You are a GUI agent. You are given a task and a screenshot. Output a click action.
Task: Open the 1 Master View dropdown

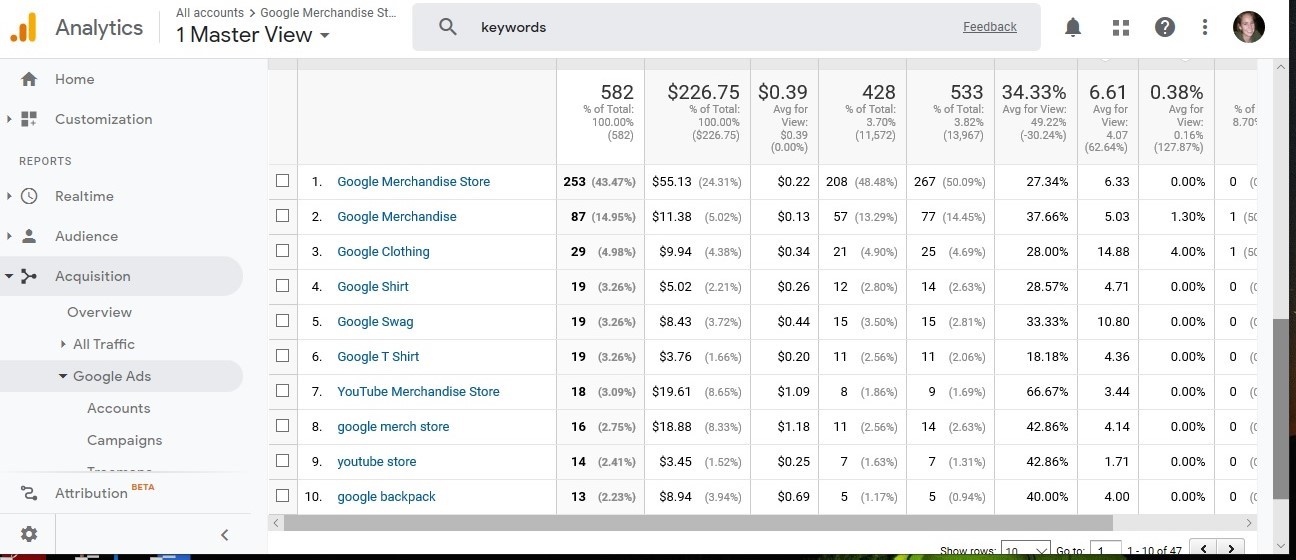click(x=253, y=35)
